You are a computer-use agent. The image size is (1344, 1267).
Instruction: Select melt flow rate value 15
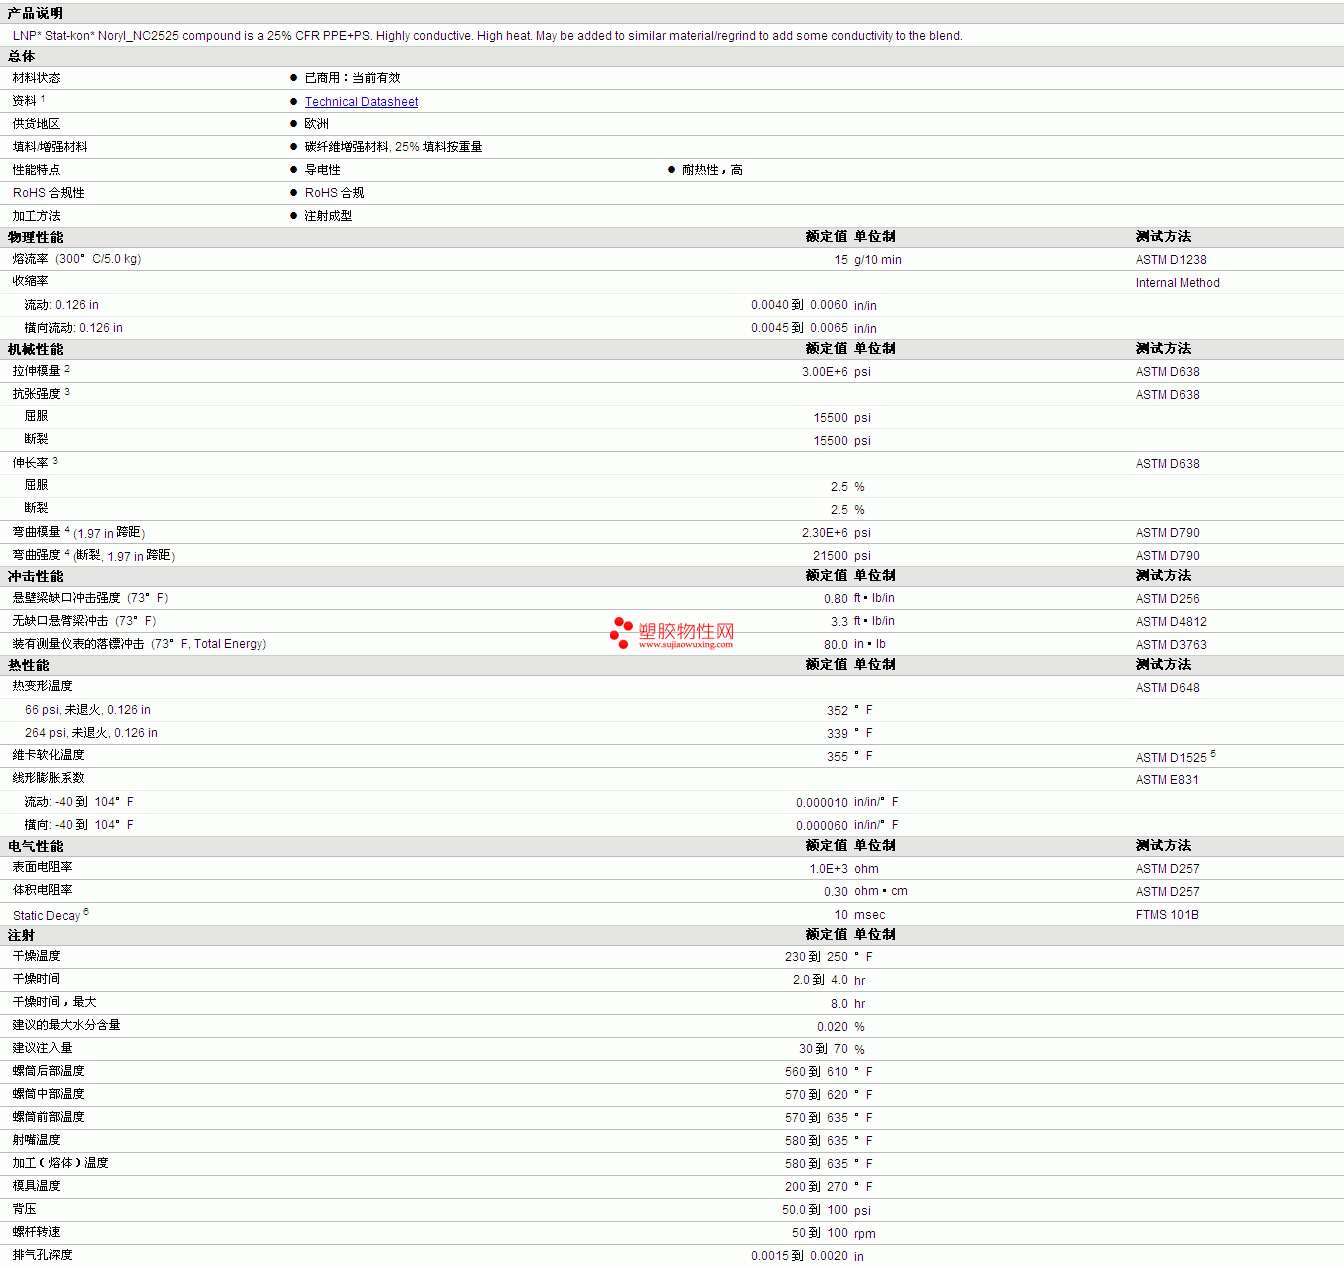coord(841,260)
